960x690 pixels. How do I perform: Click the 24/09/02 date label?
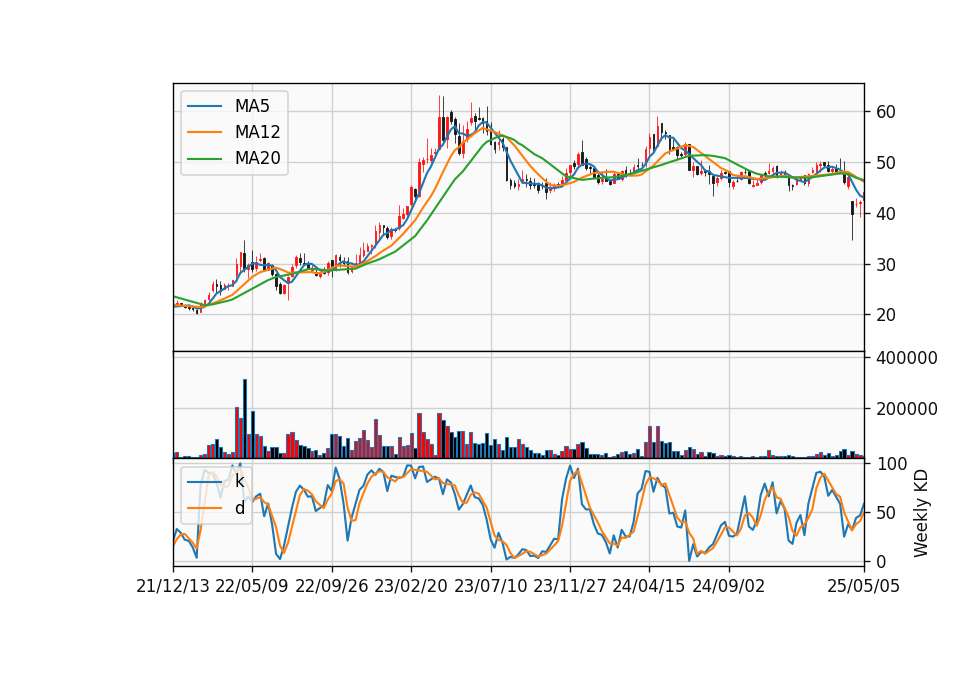point(729,587)
